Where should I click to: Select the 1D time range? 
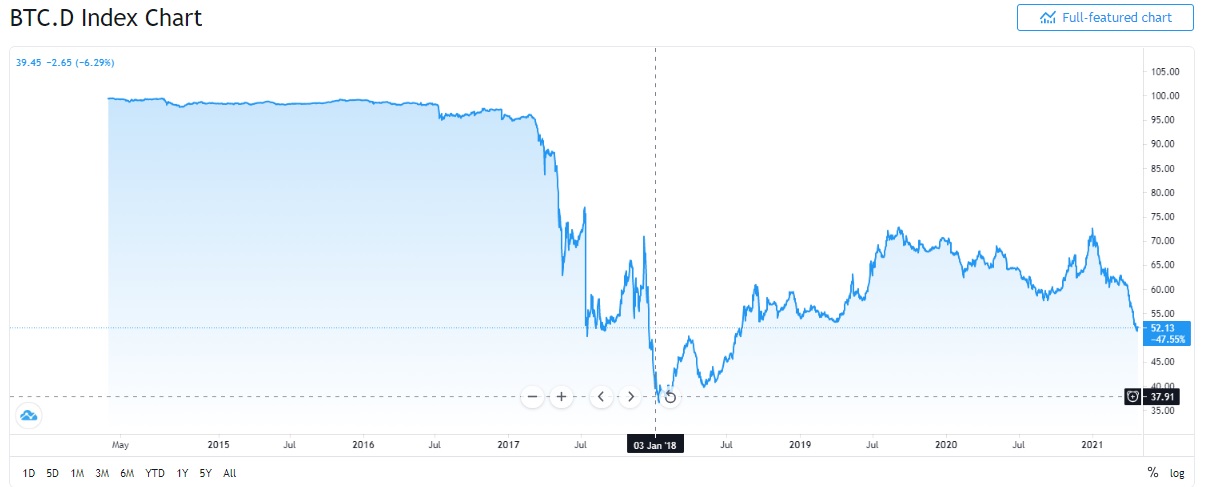(x=29, y=473)
